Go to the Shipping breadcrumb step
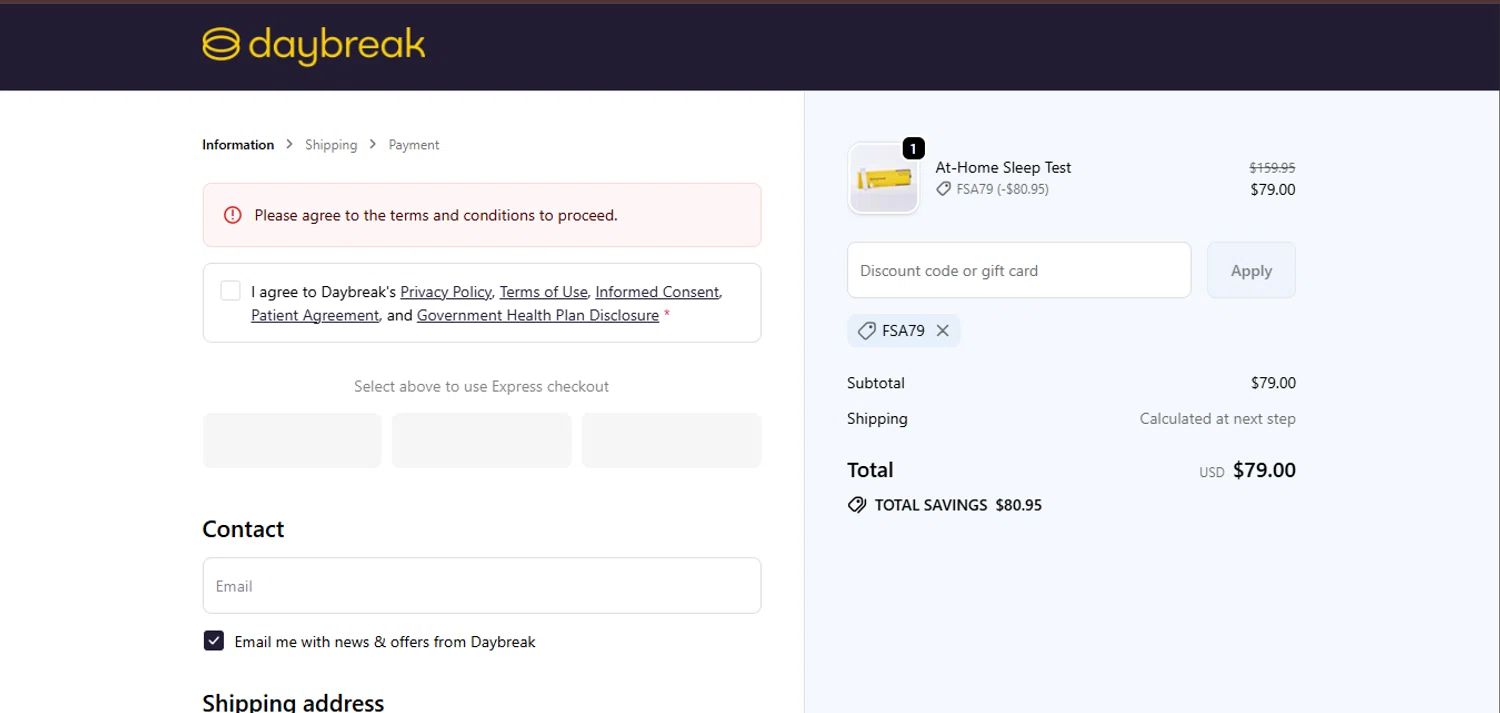Screen dimensions: 1500x713 pyautogui.click(x=331, y=145)
